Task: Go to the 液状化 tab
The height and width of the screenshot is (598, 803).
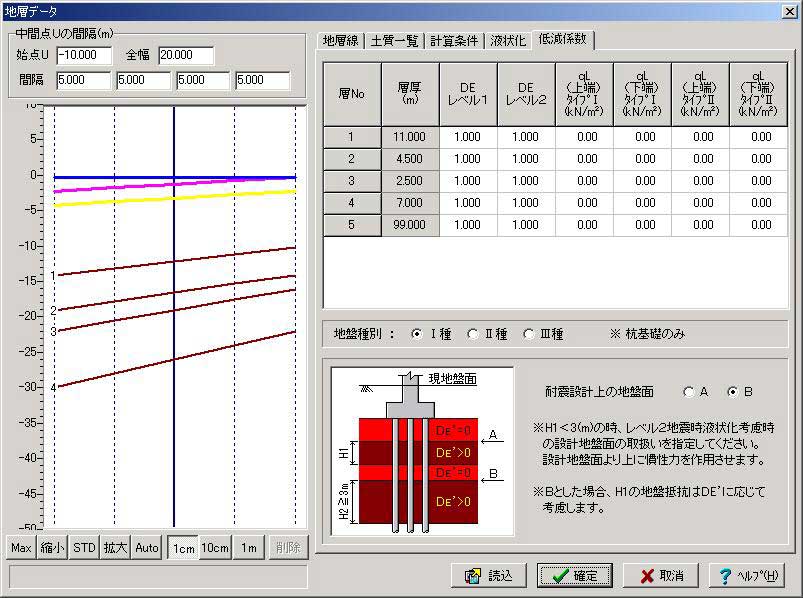Action: point(508,40)
